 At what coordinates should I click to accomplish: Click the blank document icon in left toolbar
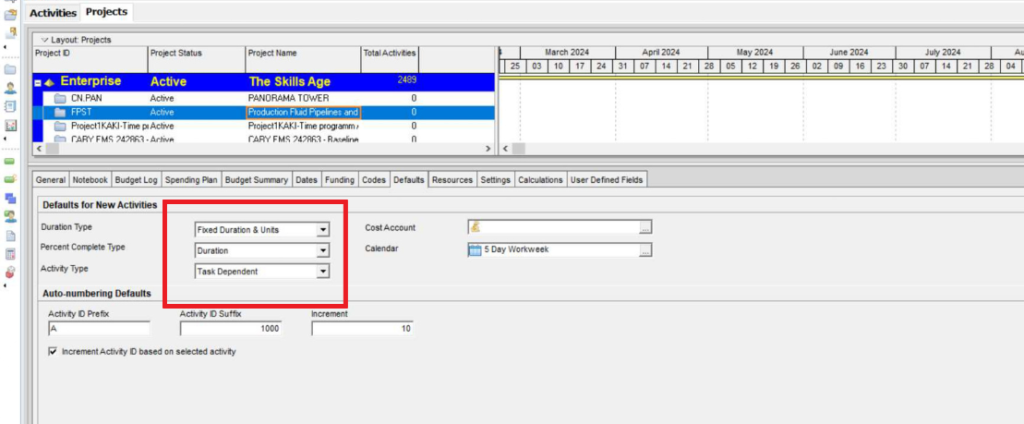click(10, 236)
